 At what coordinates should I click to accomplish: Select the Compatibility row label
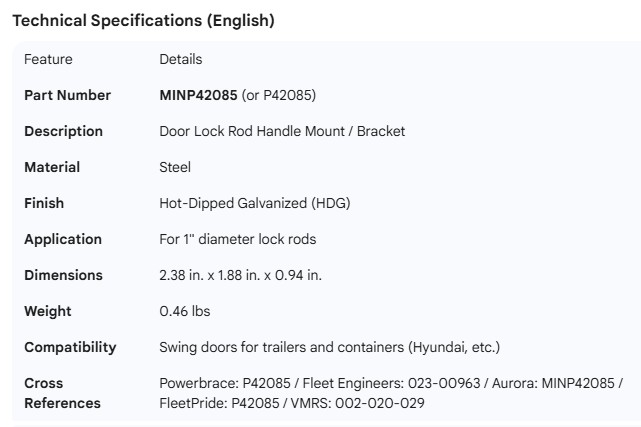70,347
